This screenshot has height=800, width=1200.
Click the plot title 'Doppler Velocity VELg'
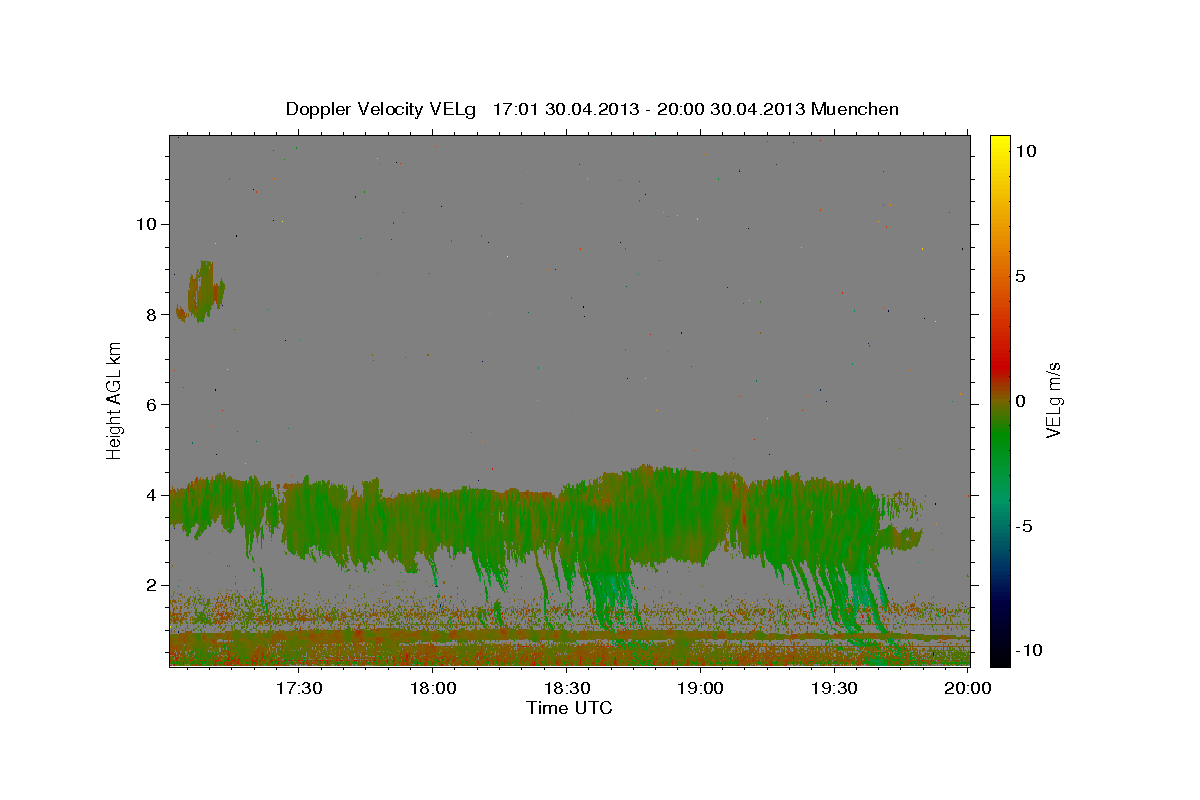coord(383,109)
